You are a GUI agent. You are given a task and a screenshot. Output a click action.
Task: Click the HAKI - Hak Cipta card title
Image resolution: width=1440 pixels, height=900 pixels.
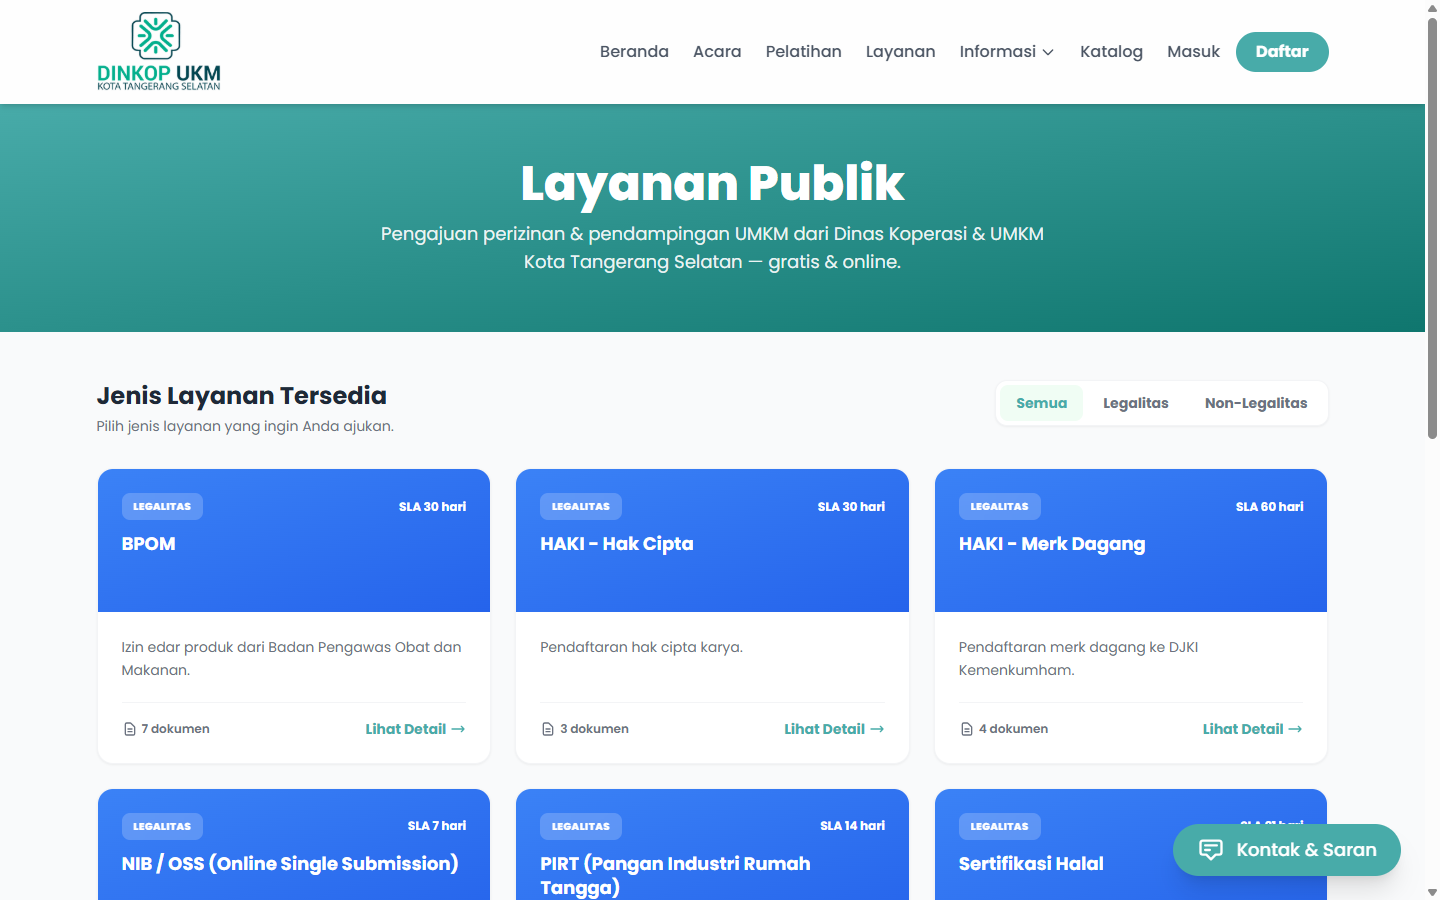(616, 544)
